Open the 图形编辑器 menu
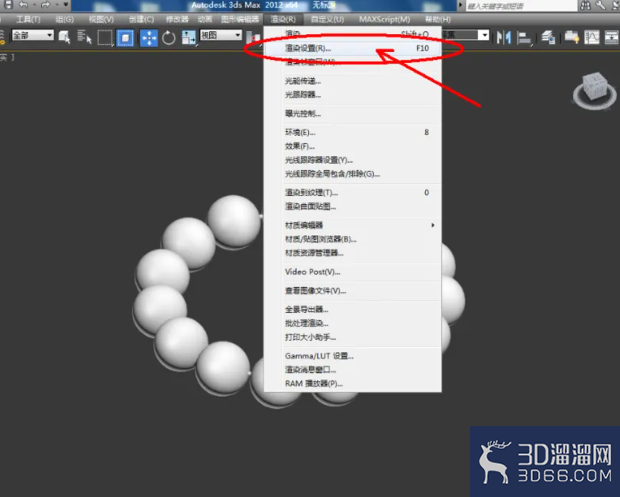620x497 pixels. [240, 19]
